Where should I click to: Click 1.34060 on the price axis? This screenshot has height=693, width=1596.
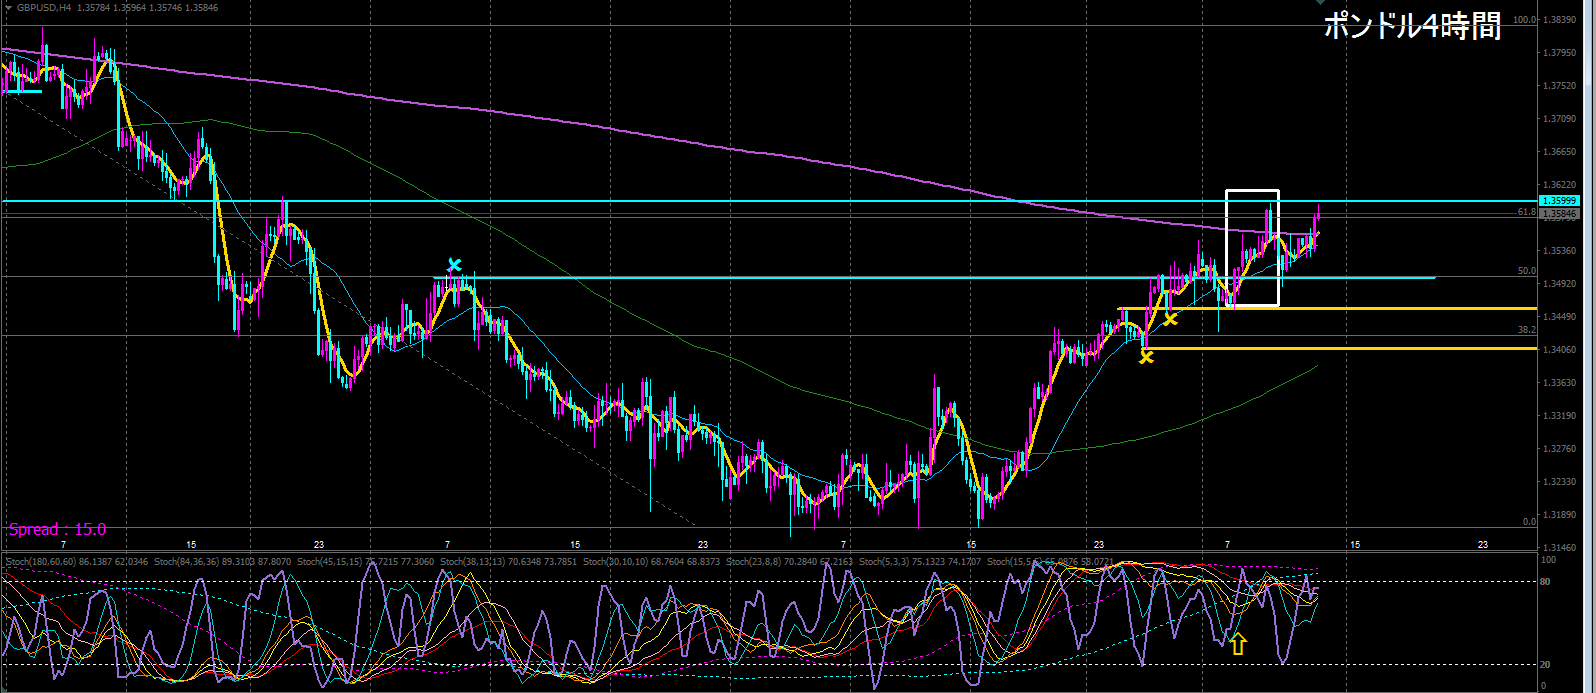[x=1561, y=350]
